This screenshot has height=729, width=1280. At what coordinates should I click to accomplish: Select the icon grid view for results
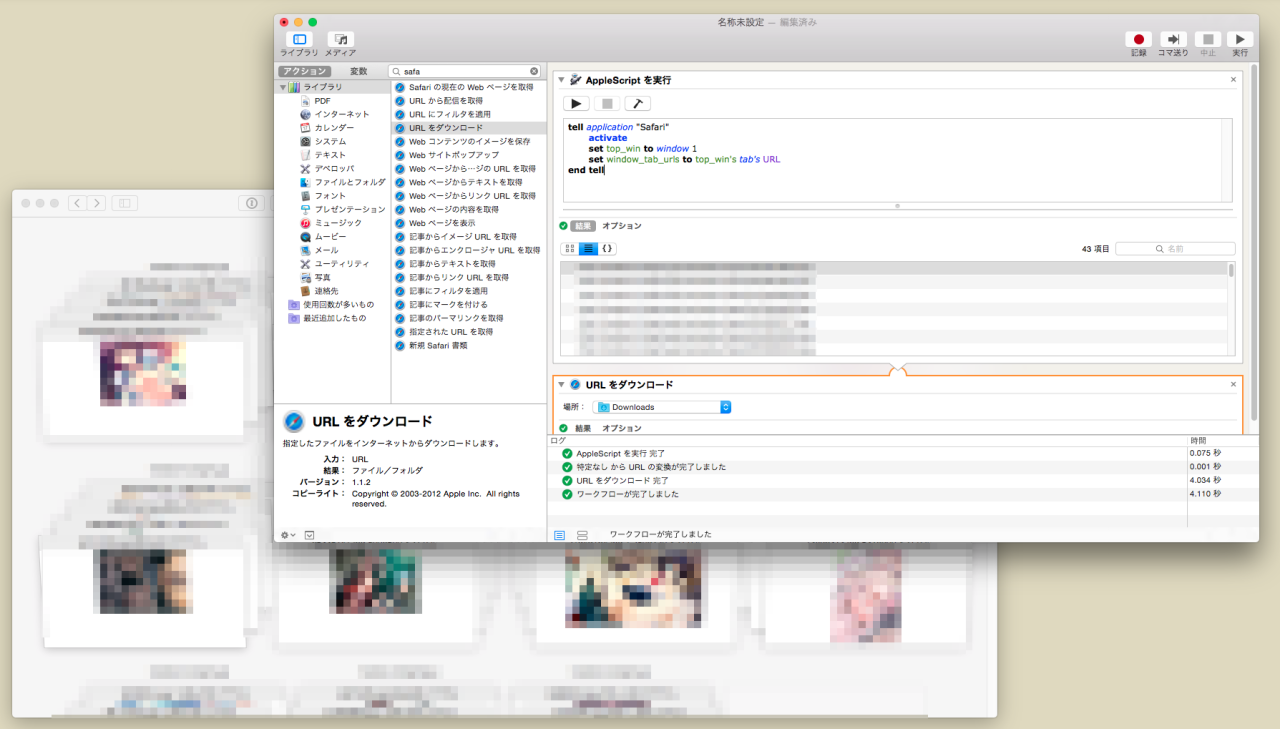click(570, 248)
